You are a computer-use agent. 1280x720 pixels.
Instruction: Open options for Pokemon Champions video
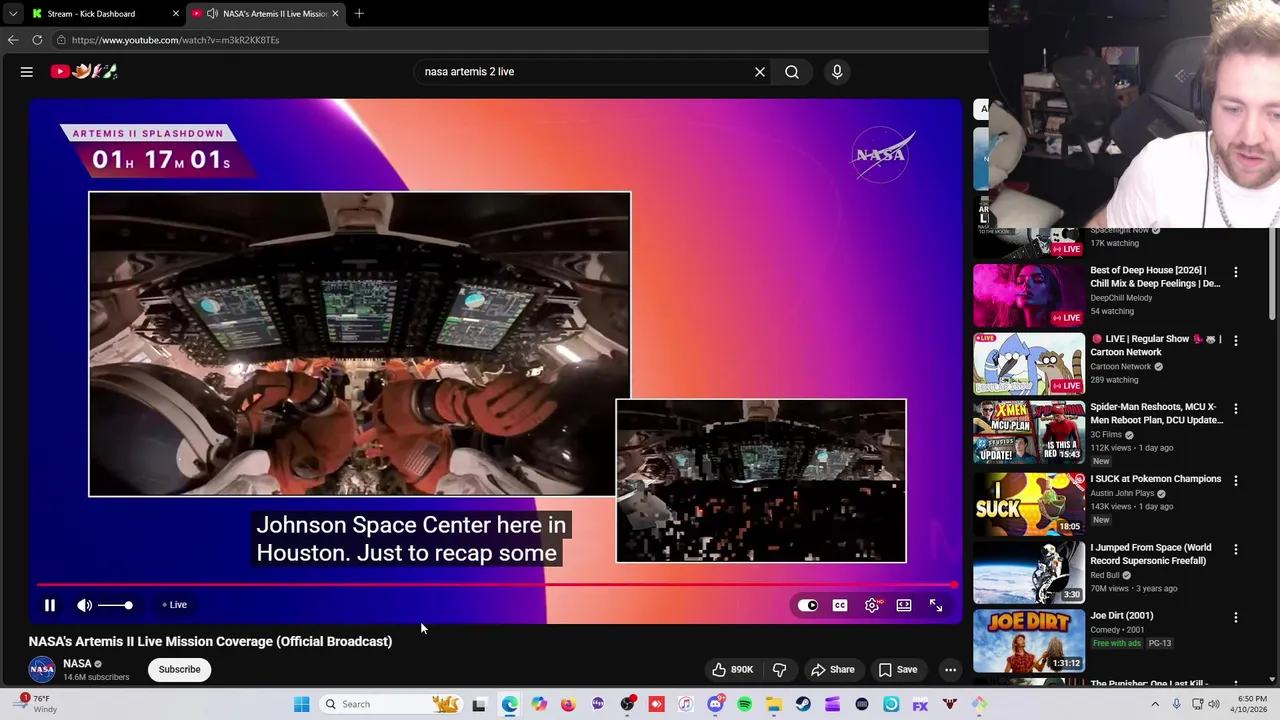1236,481
